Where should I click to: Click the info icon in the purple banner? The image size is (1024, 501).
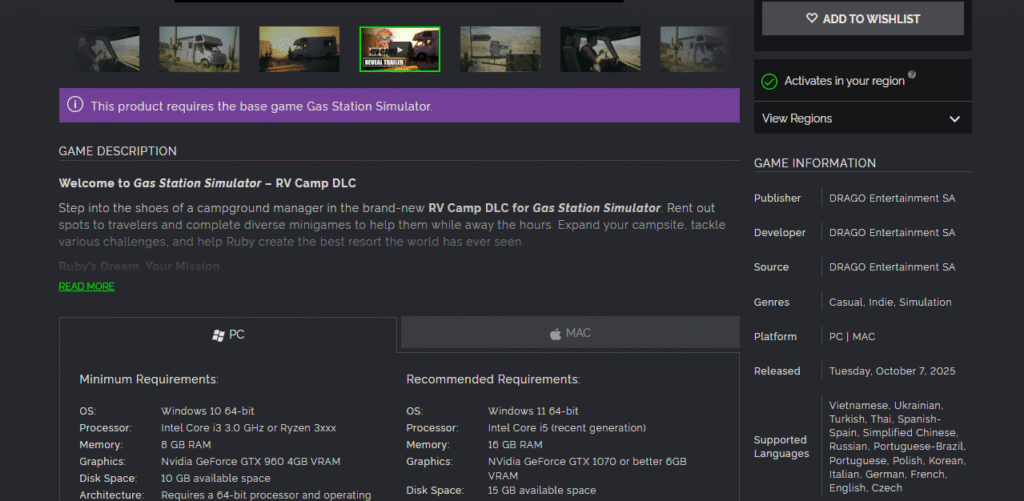point(74,105)
